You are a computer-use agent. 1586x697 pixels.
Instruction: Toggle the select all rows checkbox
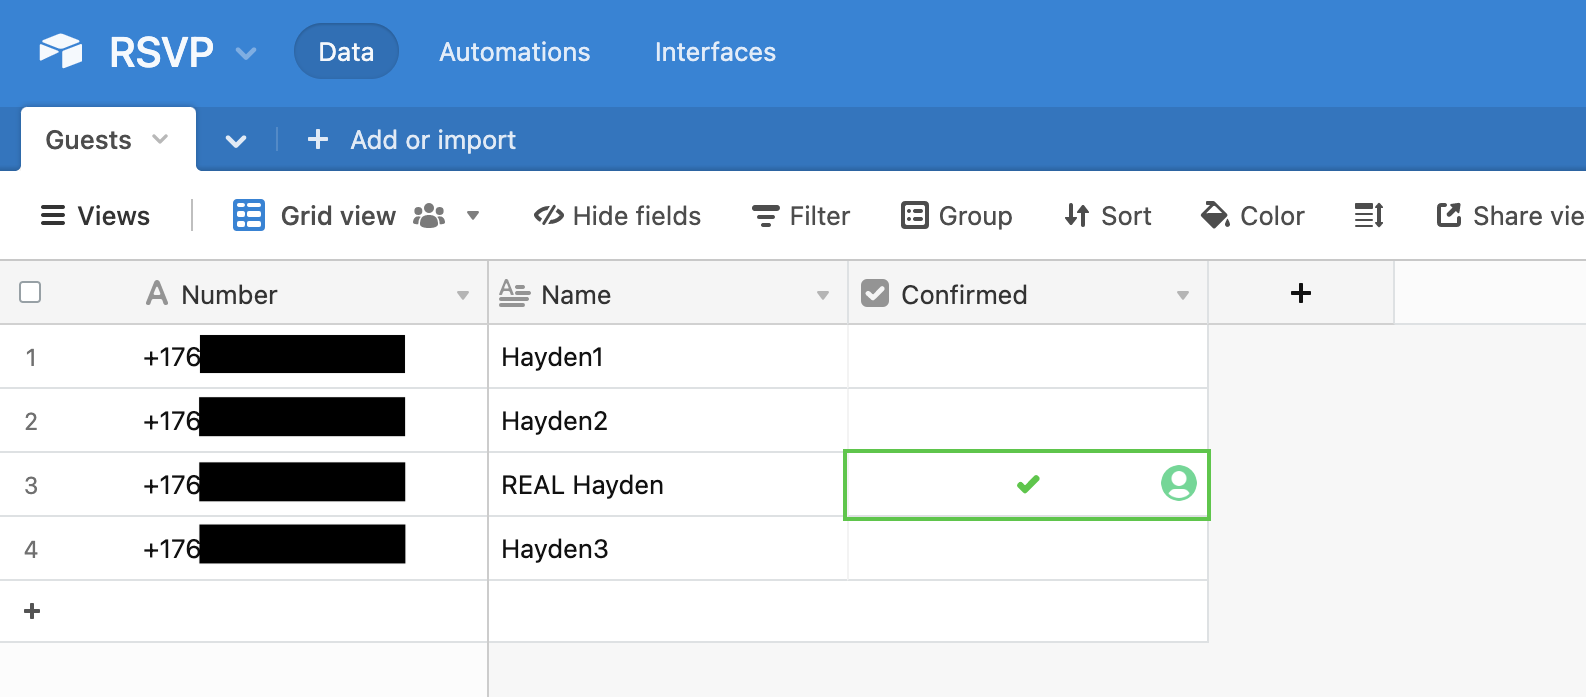click(30, 292)
